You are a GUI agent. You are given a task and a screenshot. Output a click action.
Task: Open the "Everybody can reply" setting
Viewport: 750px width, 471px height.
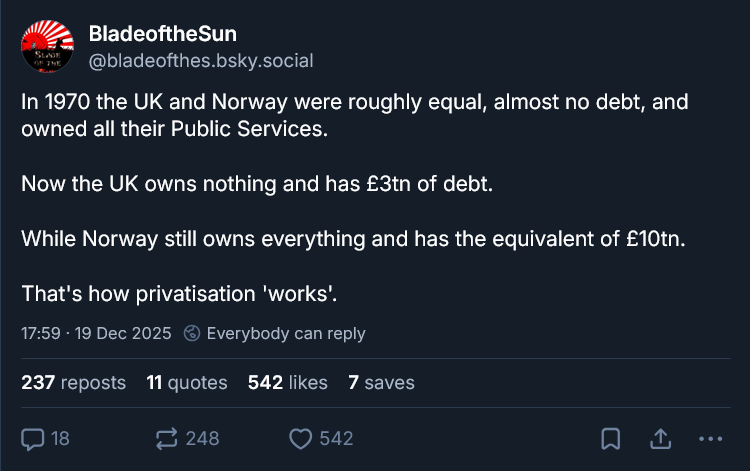click(x=285, y=333)
